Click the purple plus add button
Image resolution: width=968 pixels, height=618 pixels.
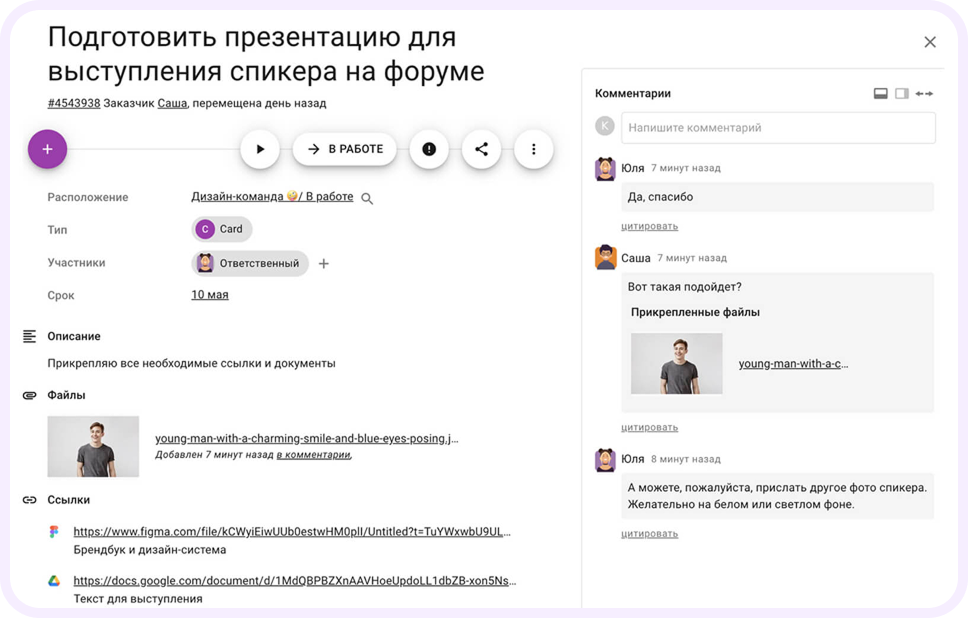tap(48, 149)
